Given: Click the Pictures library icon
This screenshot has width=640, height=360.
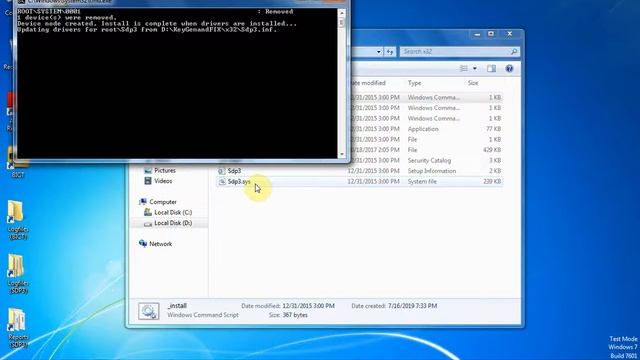Looking at the screenshot, I should coord(148,170).
